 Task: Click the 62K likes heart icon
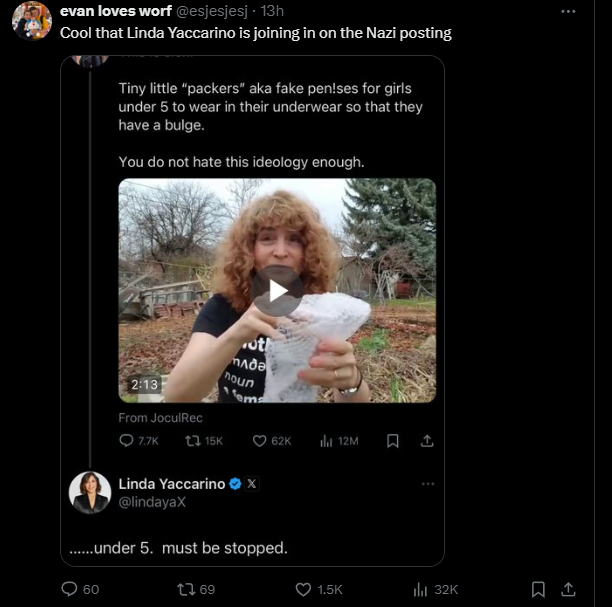point(259,440)
